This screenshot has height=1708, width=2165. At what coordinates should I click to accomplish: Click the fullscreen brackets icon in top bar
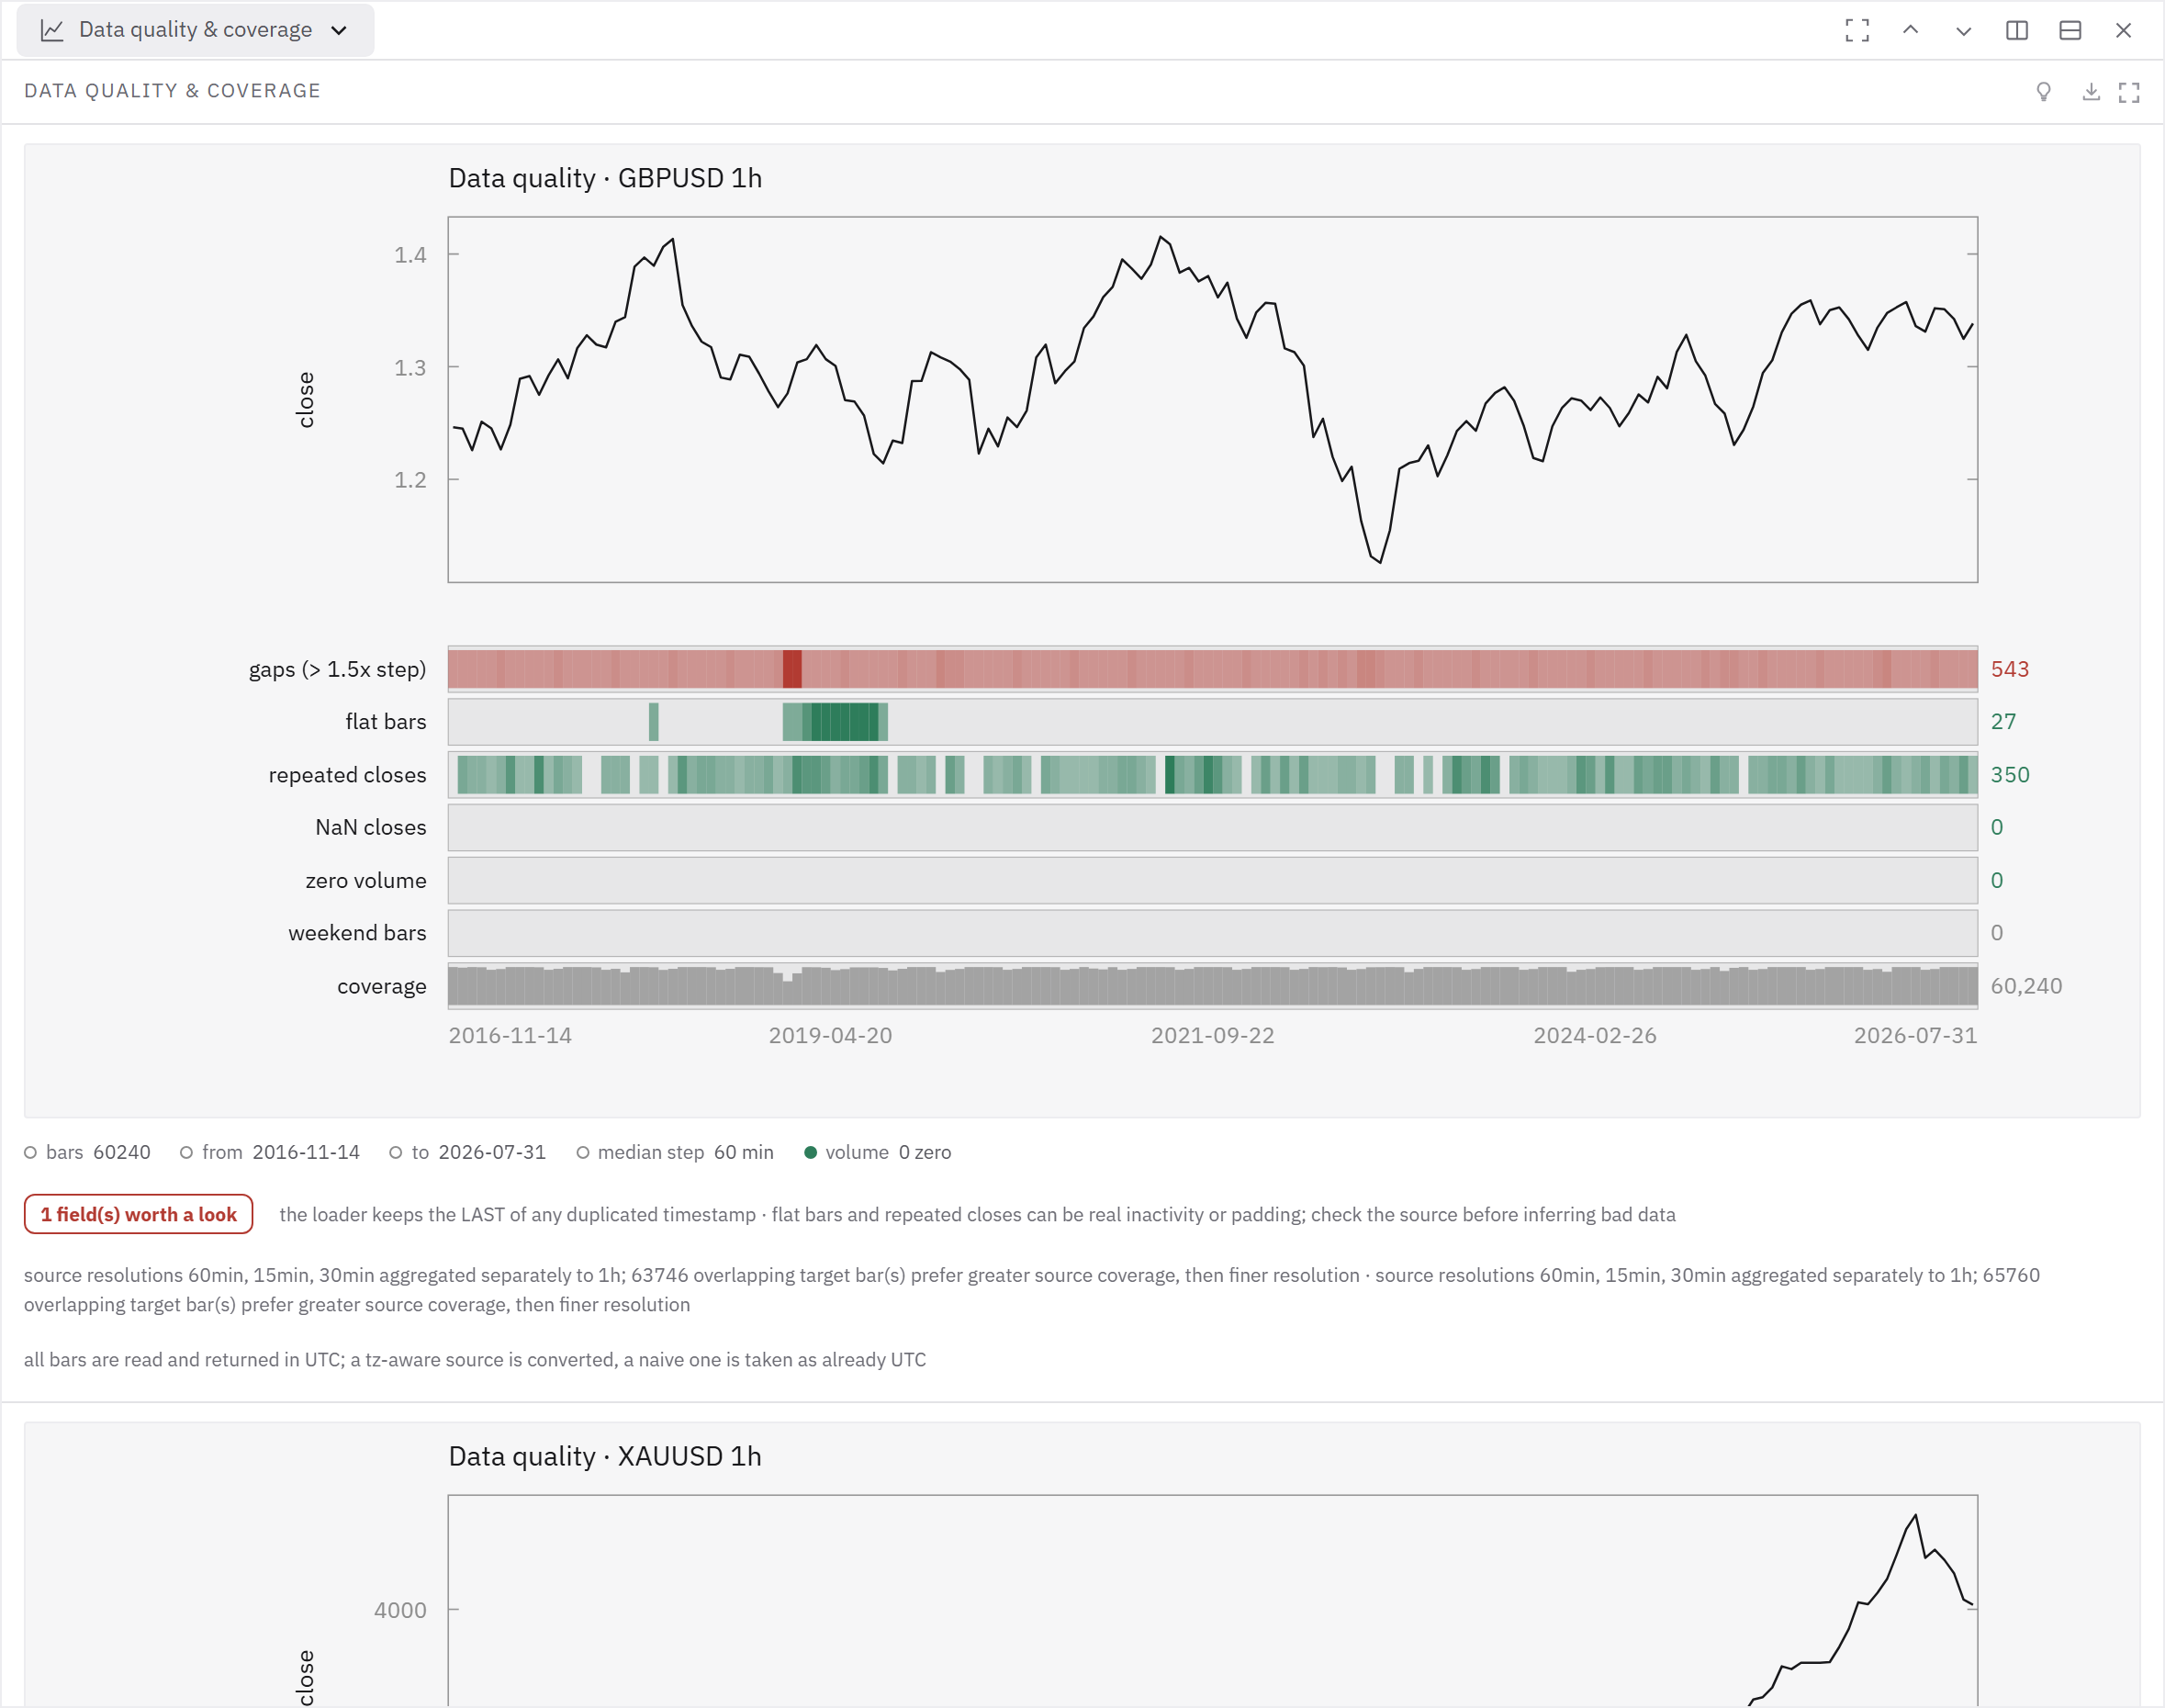[x=1857, y=30]
